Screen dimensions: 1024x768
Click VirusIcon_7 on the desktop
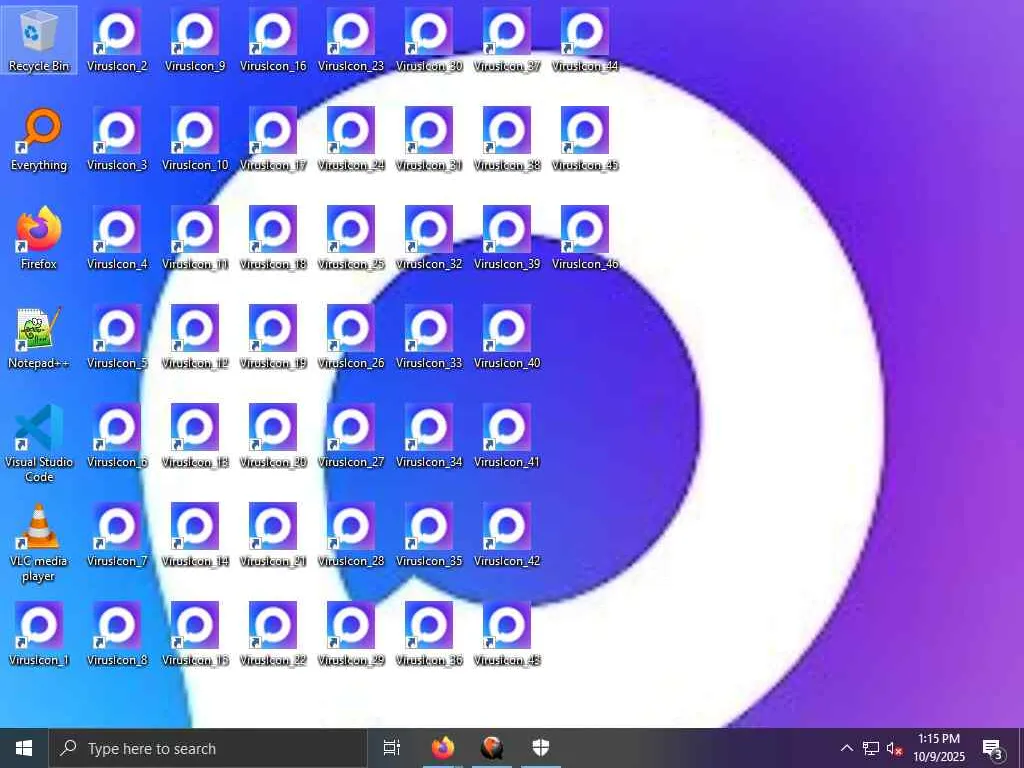[x=117, y=536]
